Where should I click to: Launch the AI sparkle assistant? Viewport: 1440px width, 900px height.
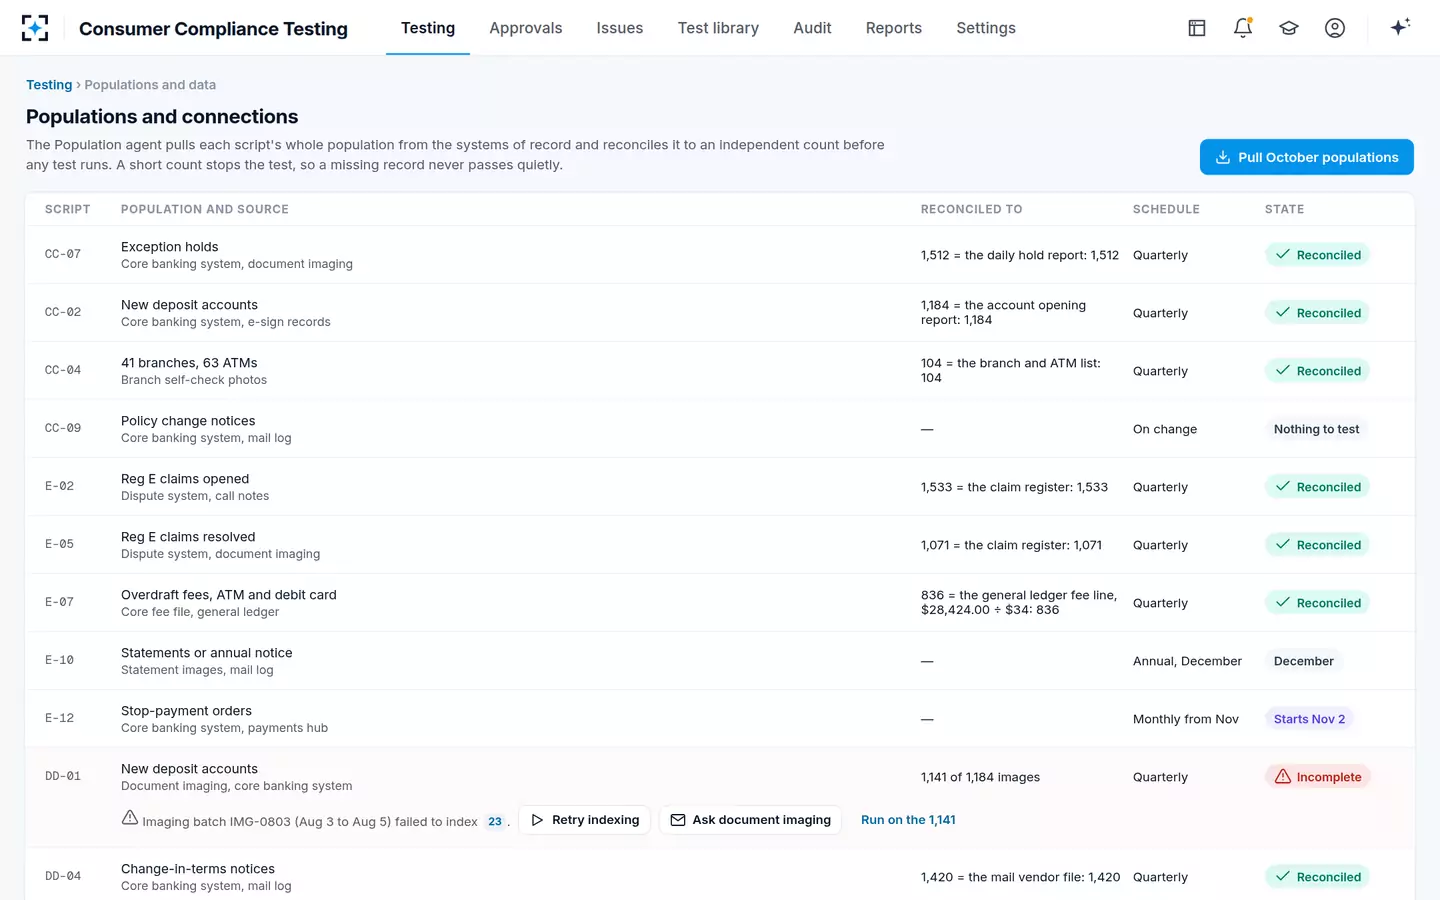1400,27
